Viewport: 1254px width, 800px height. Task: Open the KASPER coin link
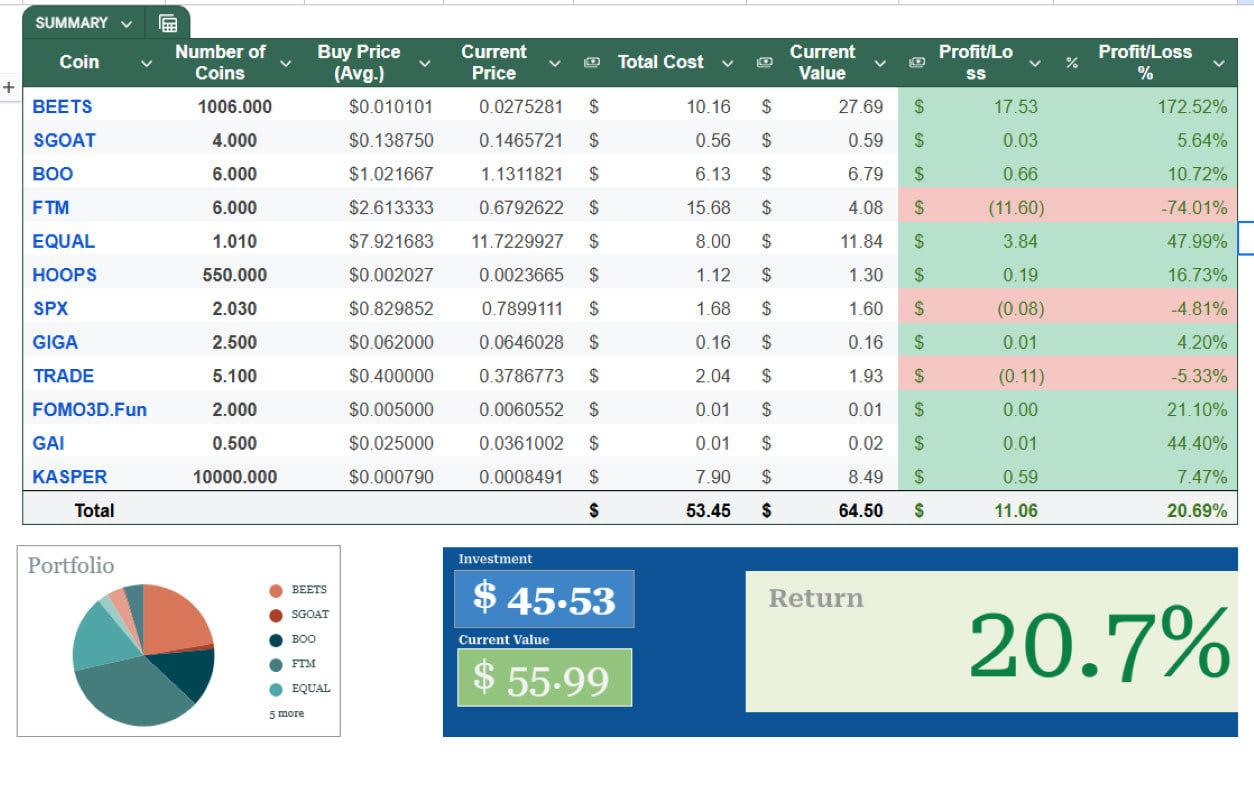tap(69, 477)
